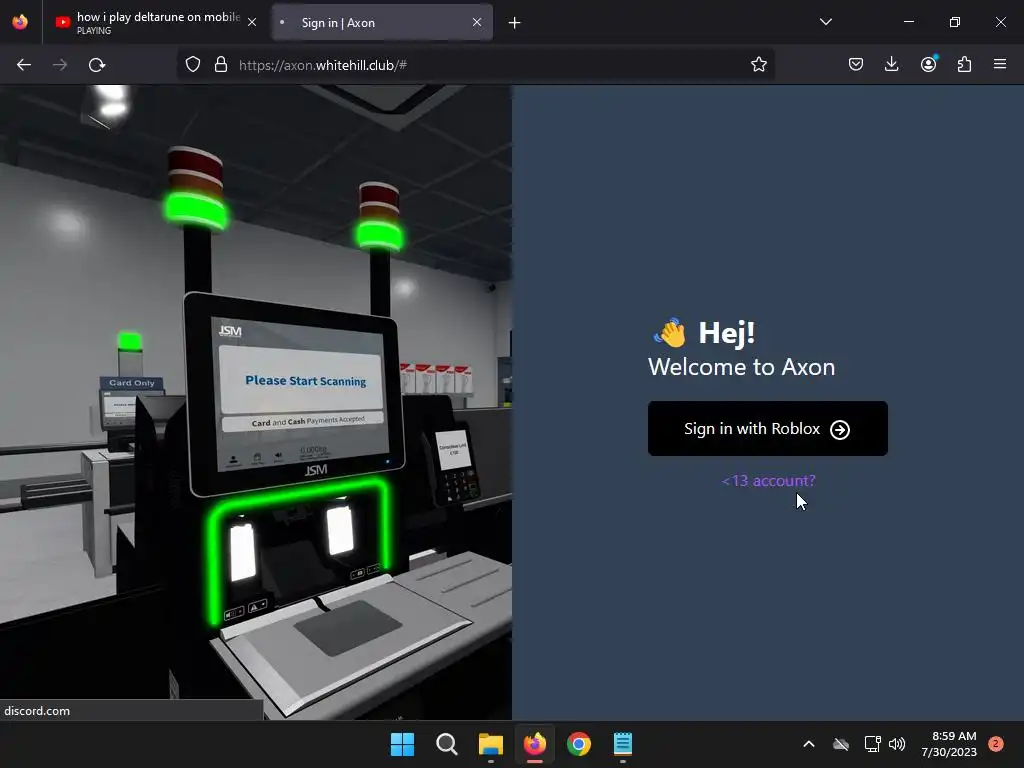Open the Firefox View pinned icon
The width and height of the screenshot is (1024, 768).
point(20,22)
